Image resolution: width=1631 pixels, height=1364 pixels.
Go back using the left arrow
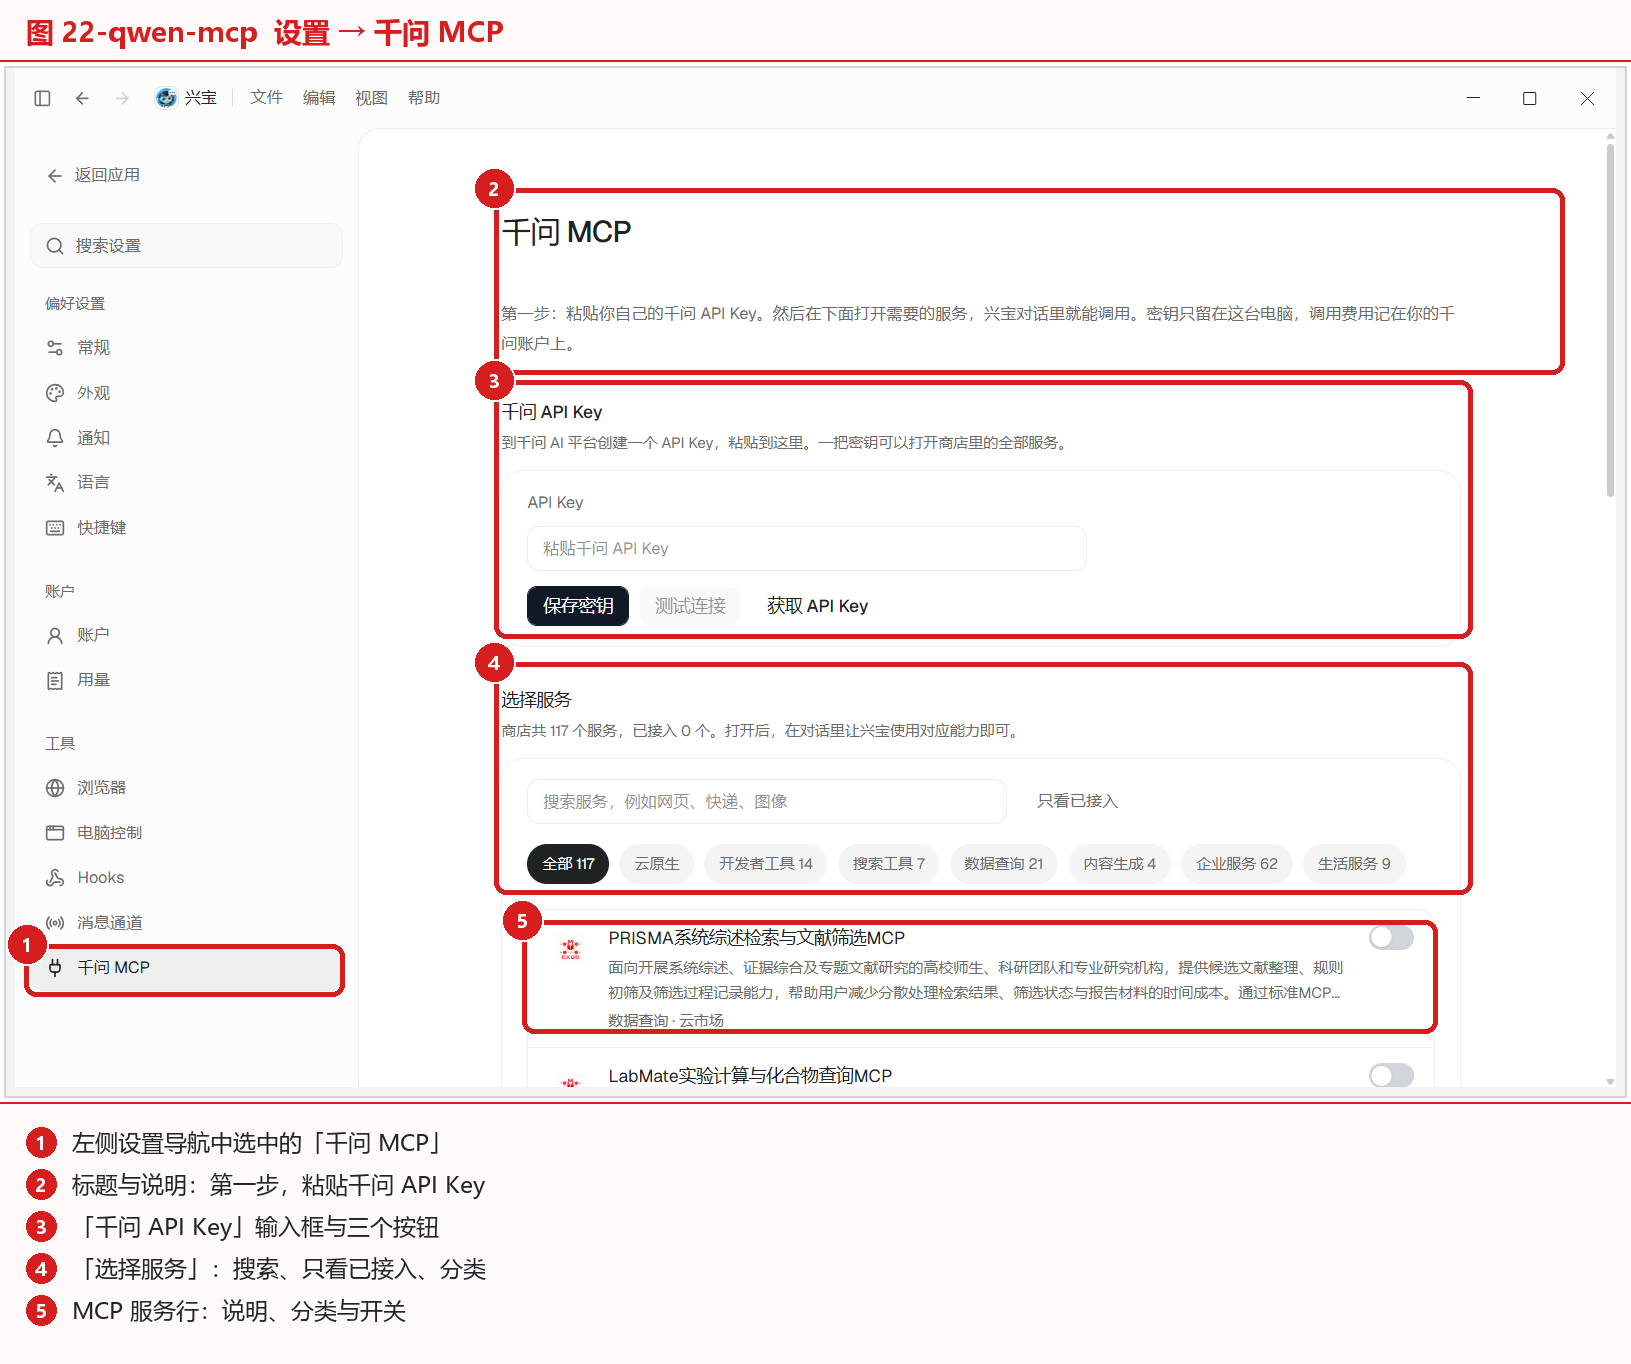(82, 98)
